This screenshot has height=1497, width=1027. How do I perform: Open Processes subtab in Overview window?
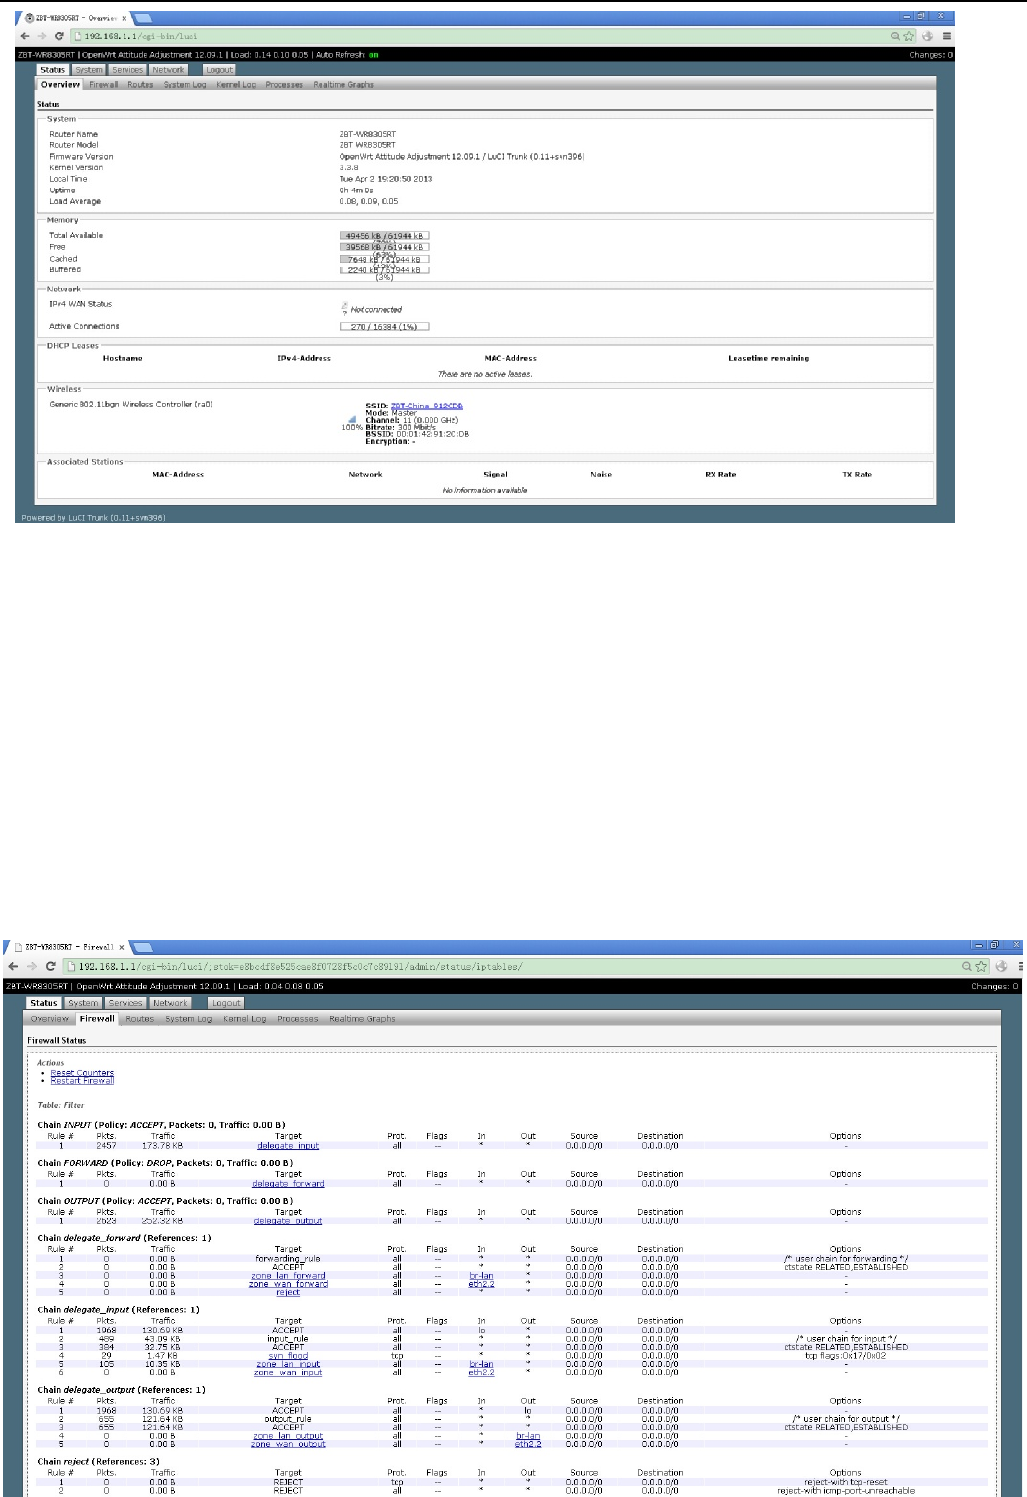[284, 85]
